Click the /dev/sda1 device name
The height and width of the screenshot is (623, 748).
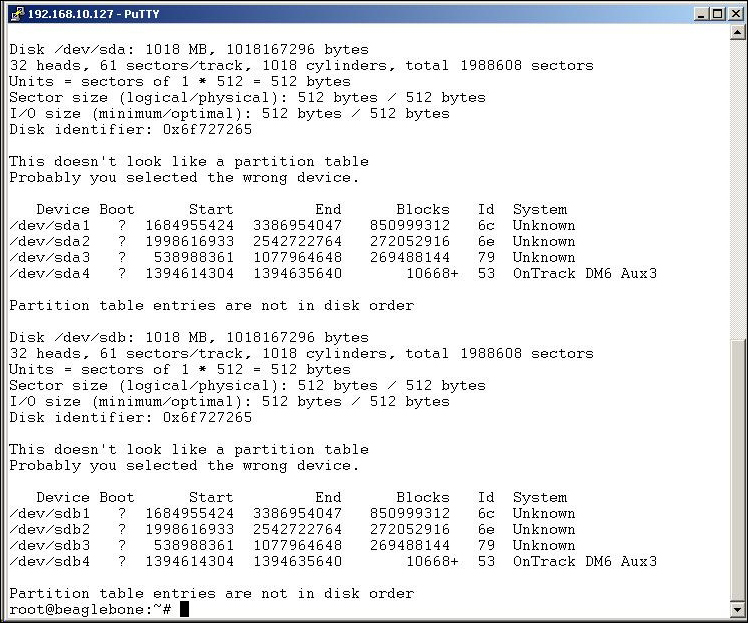[x=50, y=226]
